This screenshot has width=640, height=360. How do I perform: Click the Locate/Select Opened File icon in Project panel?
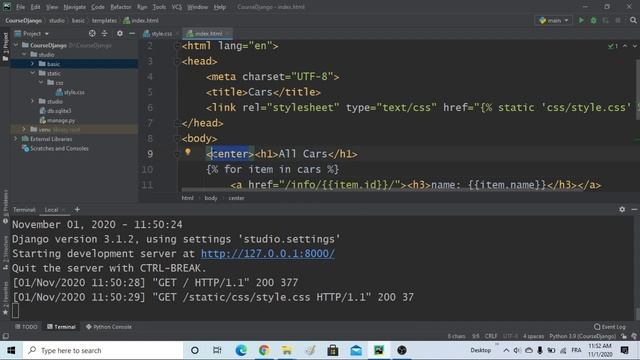click(x=92, y=33)
